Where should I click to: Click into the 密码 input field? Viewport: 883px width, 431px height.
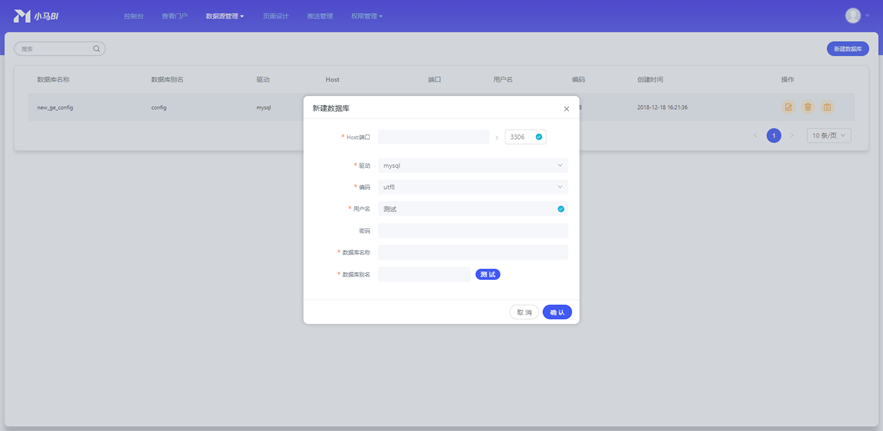pyautogui.click(x=472, y=231)
